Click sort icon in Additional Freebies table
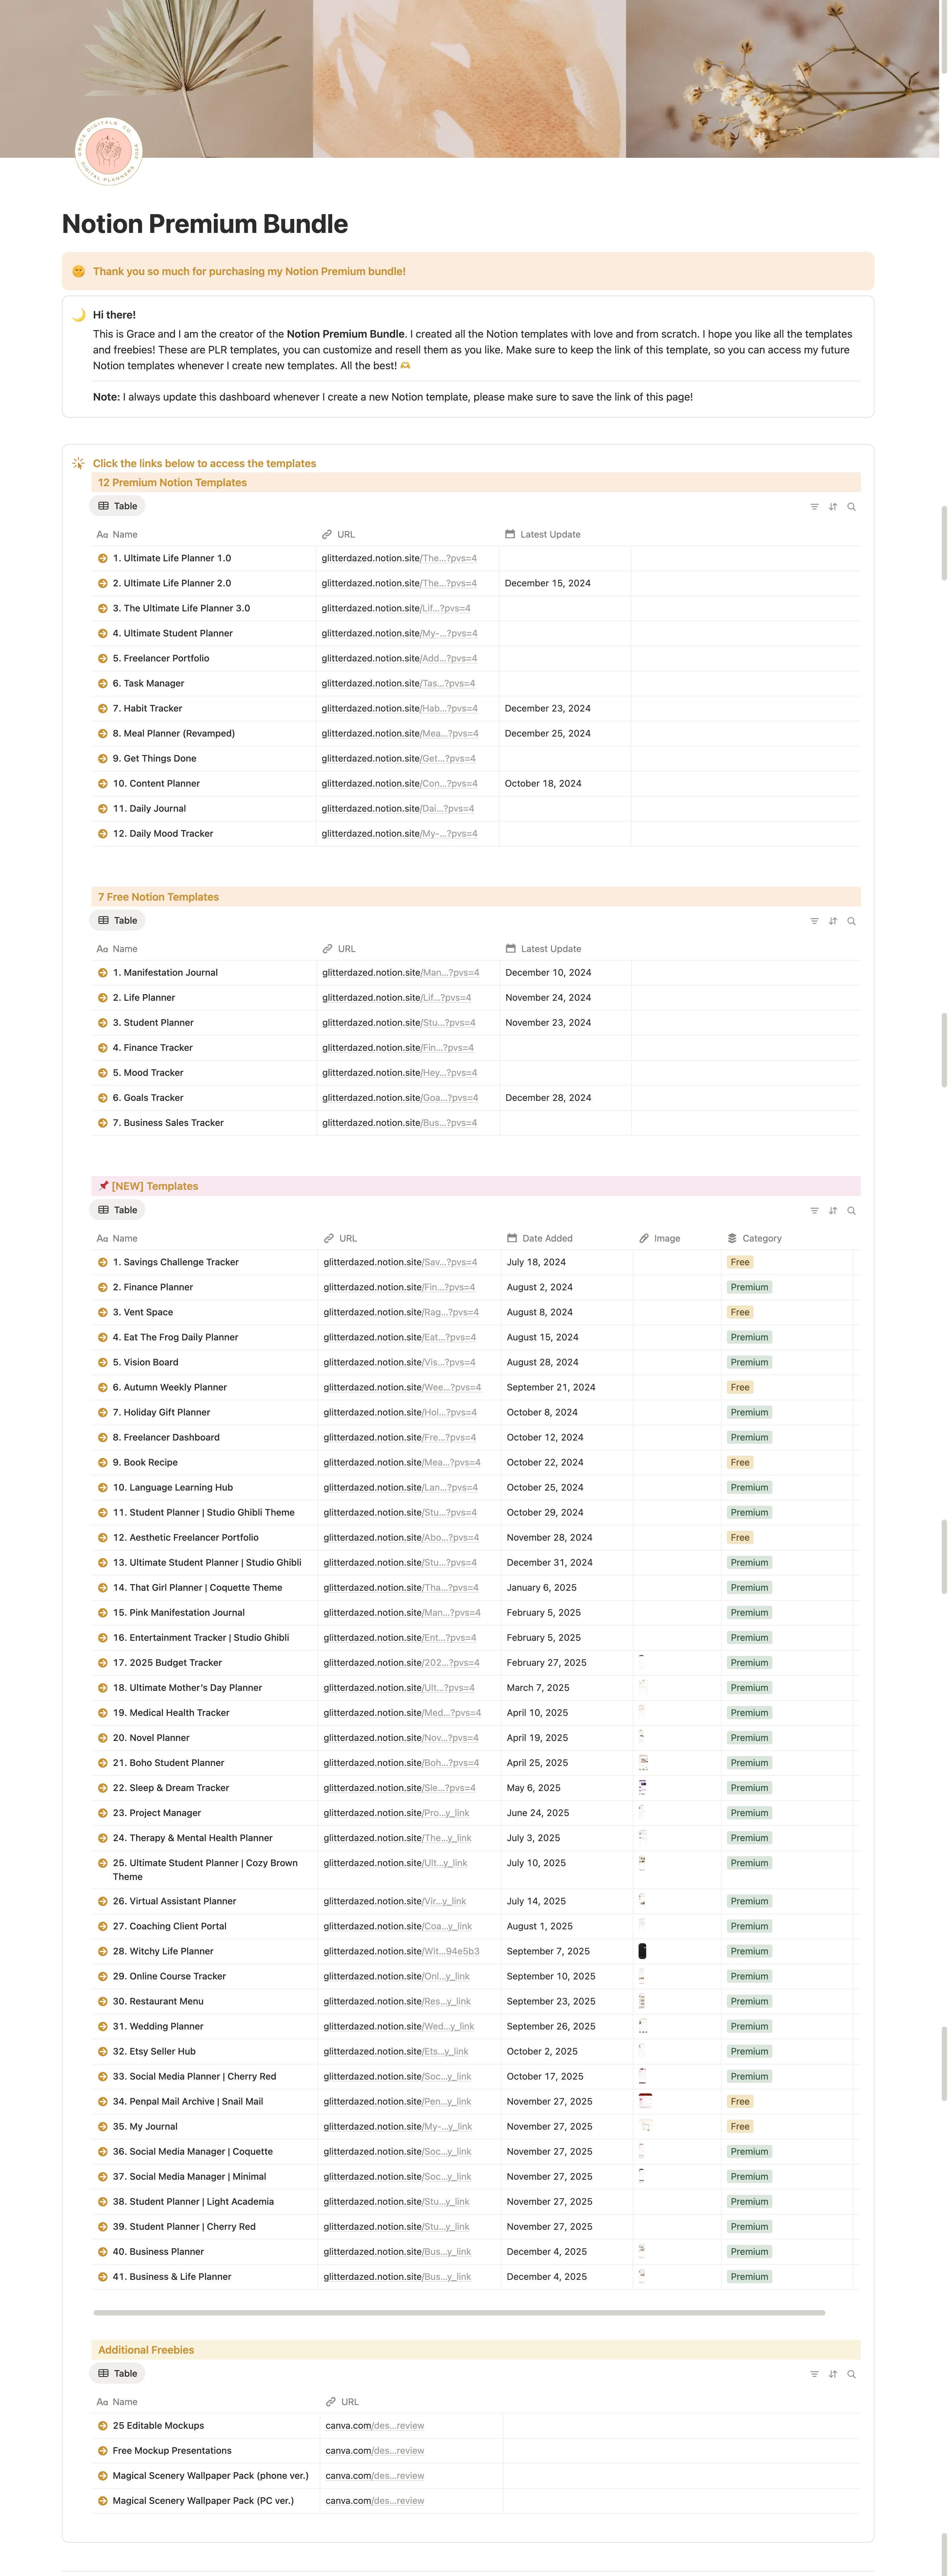Viewport: 949px width, 2576px height. pos(833,2374)
